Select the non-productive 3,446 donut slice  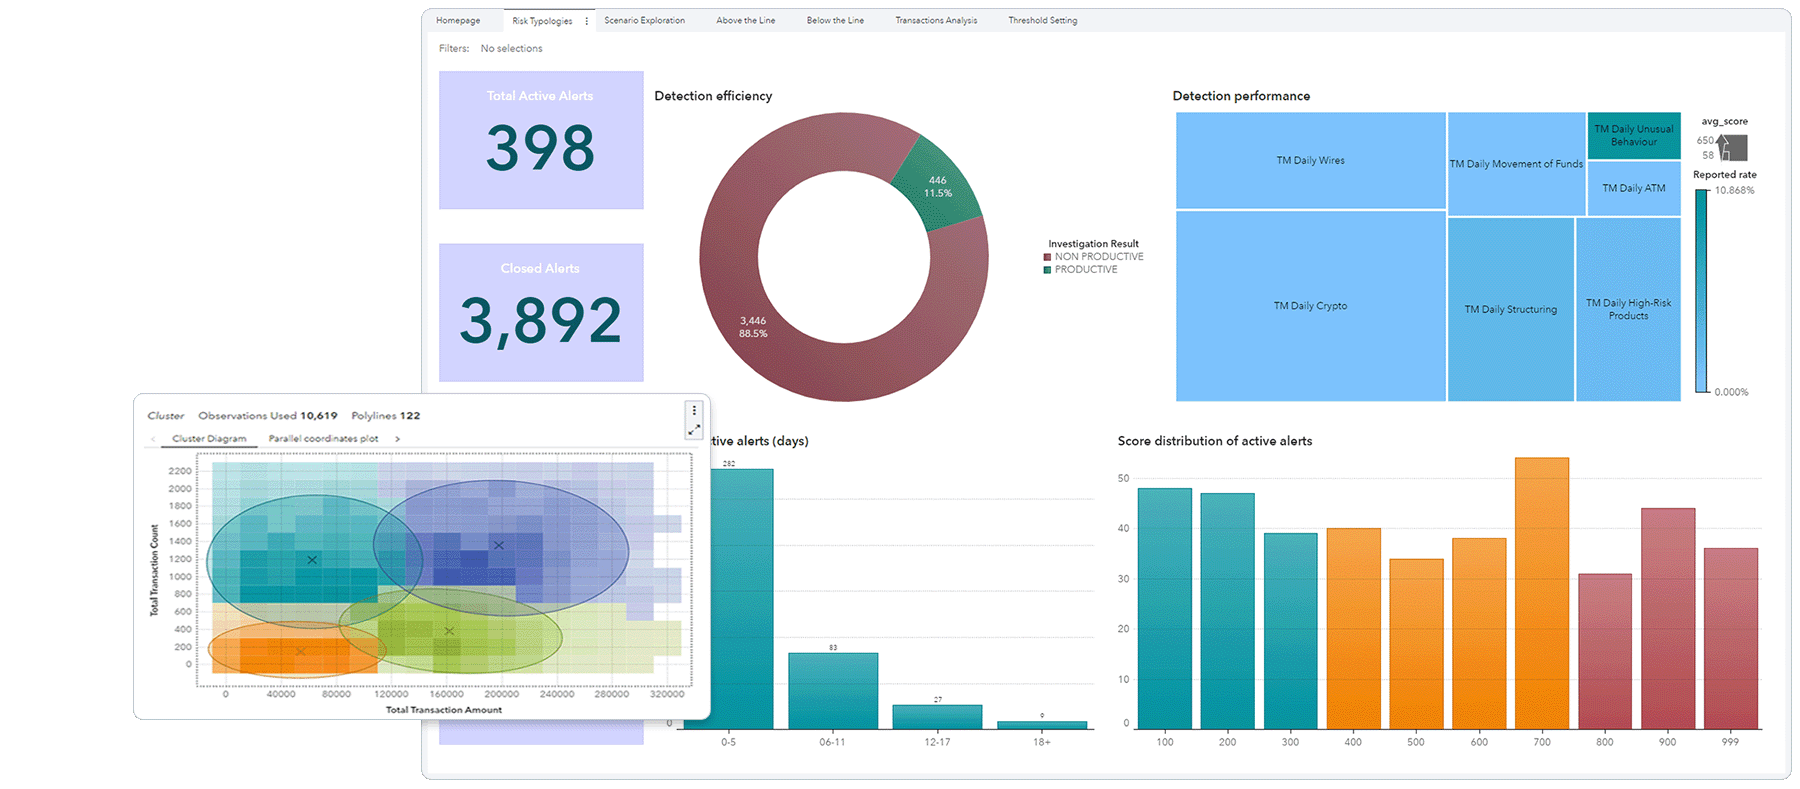tap(753, 326)
